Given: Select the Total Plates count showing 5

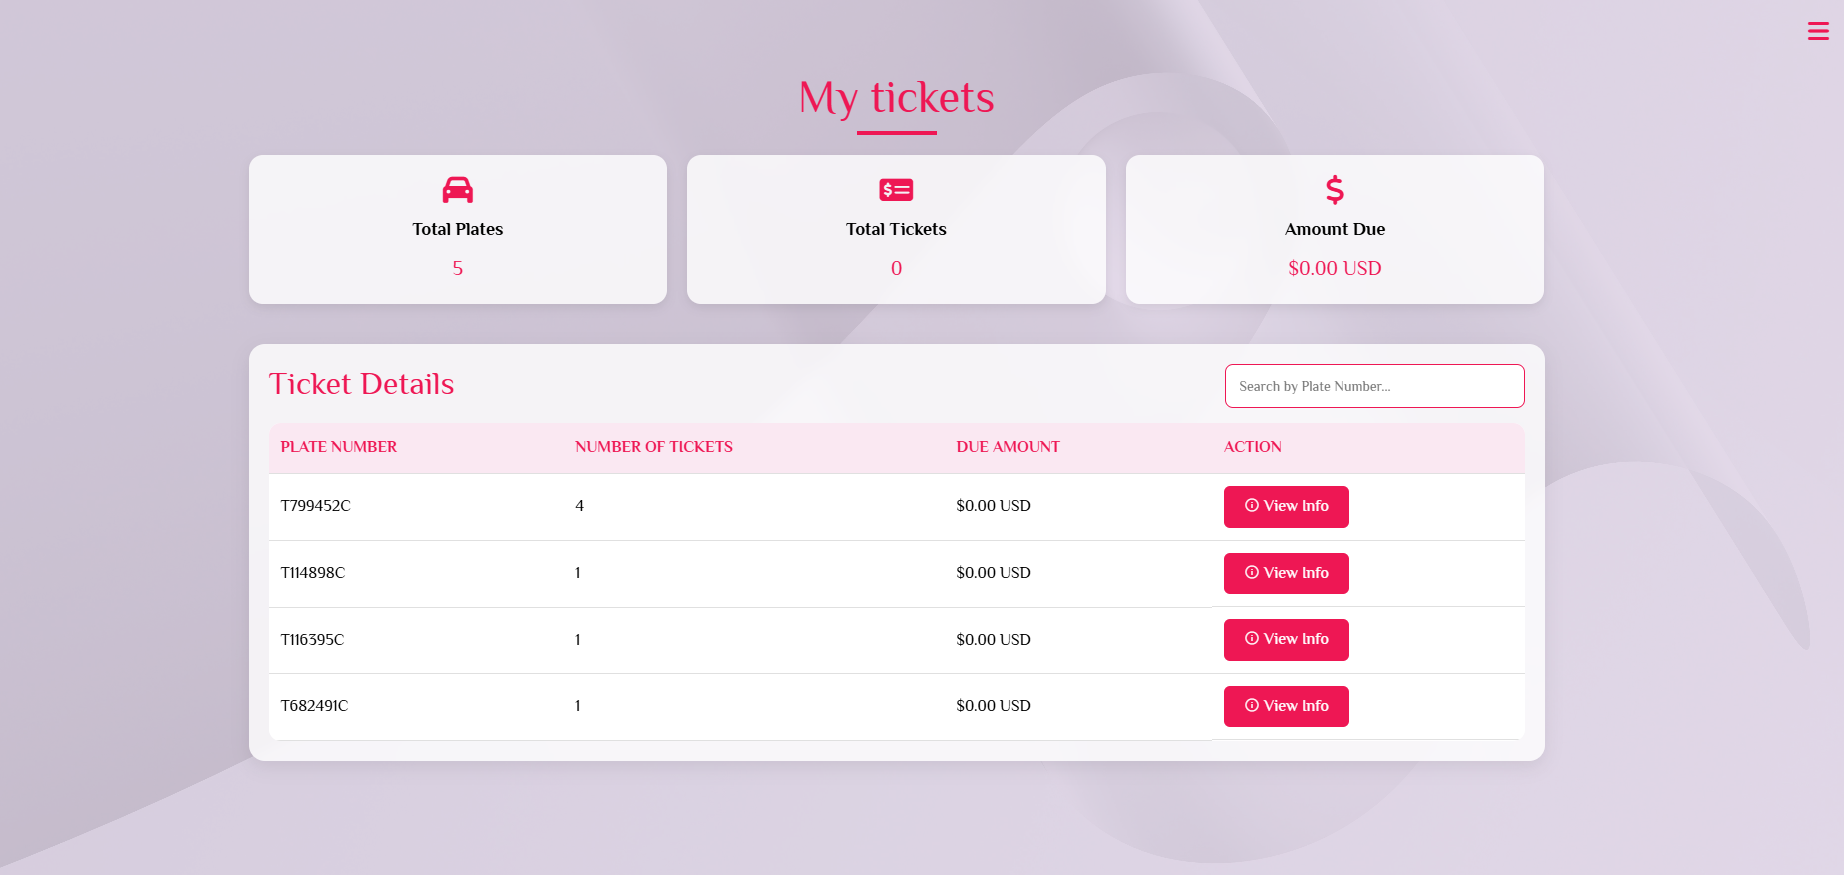Looking at the screenshot, I should pos(457,268).
